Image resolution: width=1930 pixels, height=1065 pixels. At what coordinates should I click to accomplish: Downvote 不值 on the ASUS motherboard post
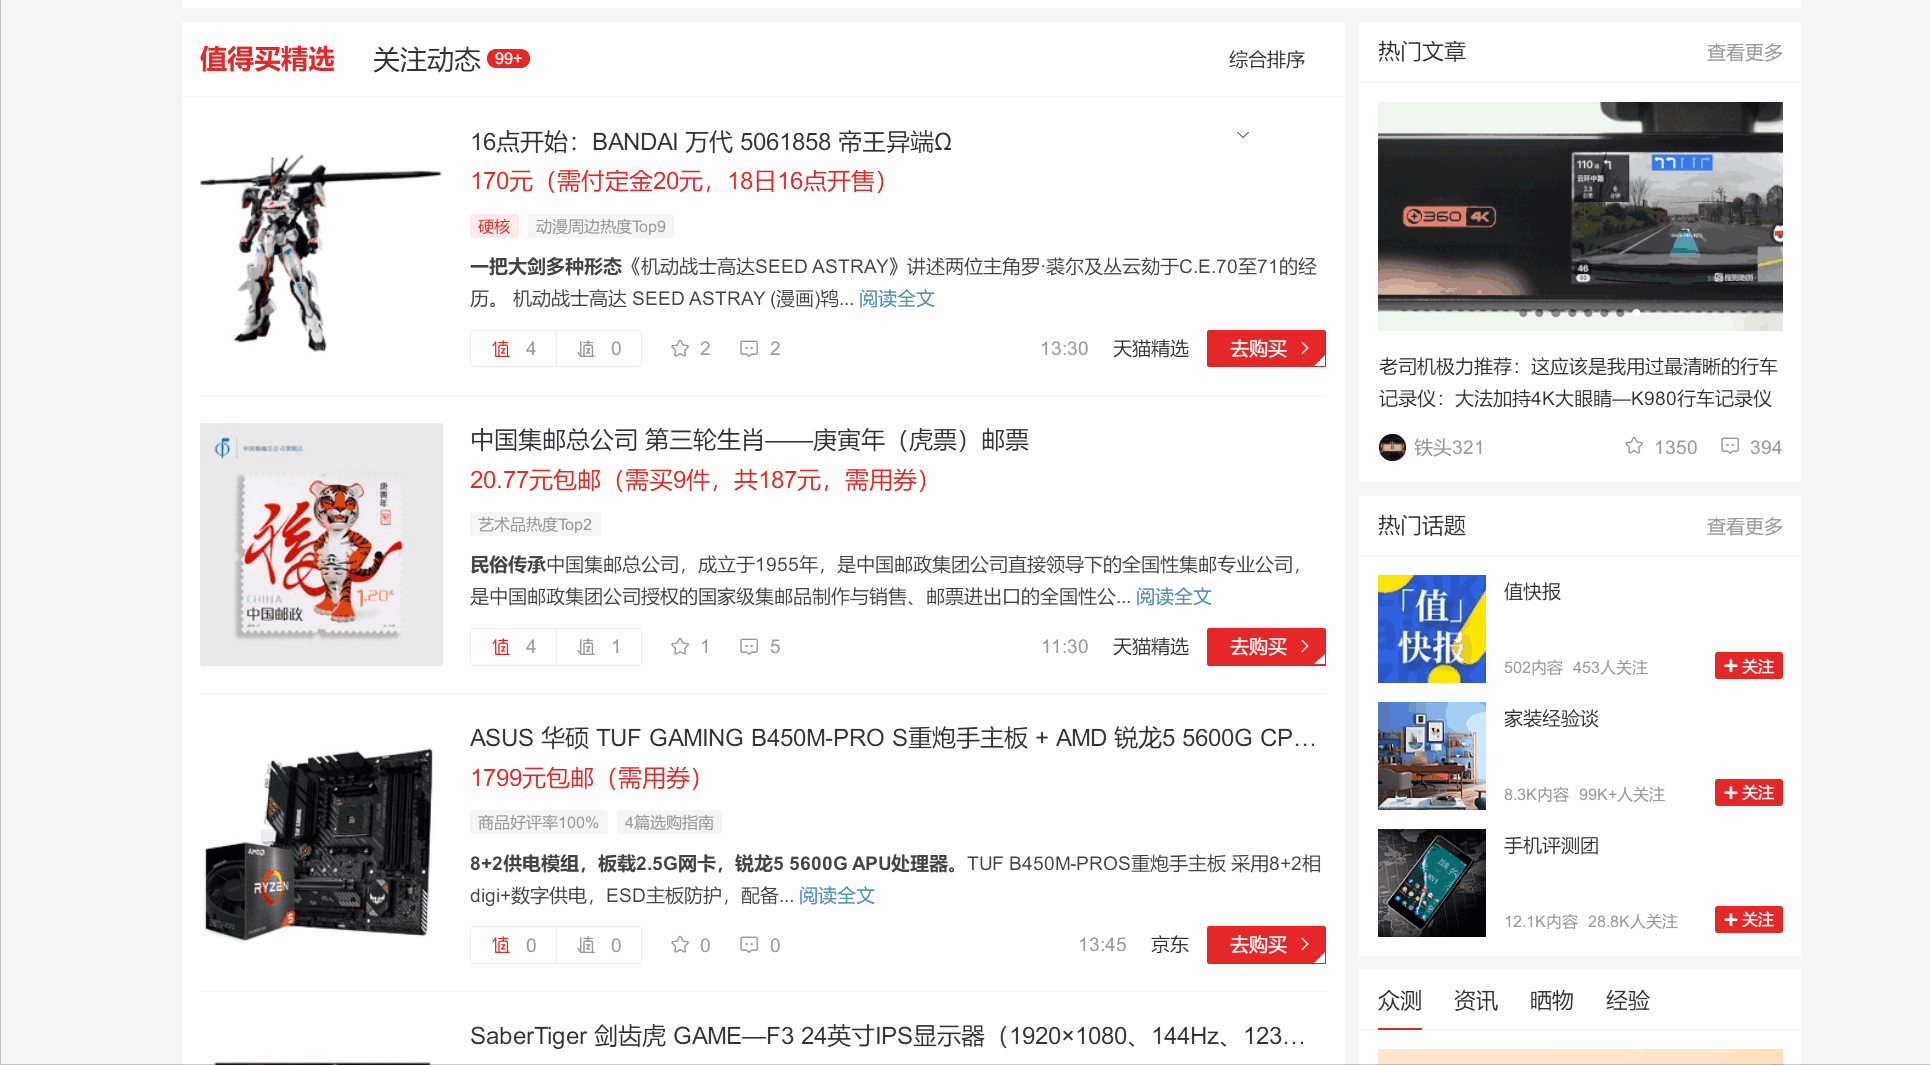coord(586,945)
